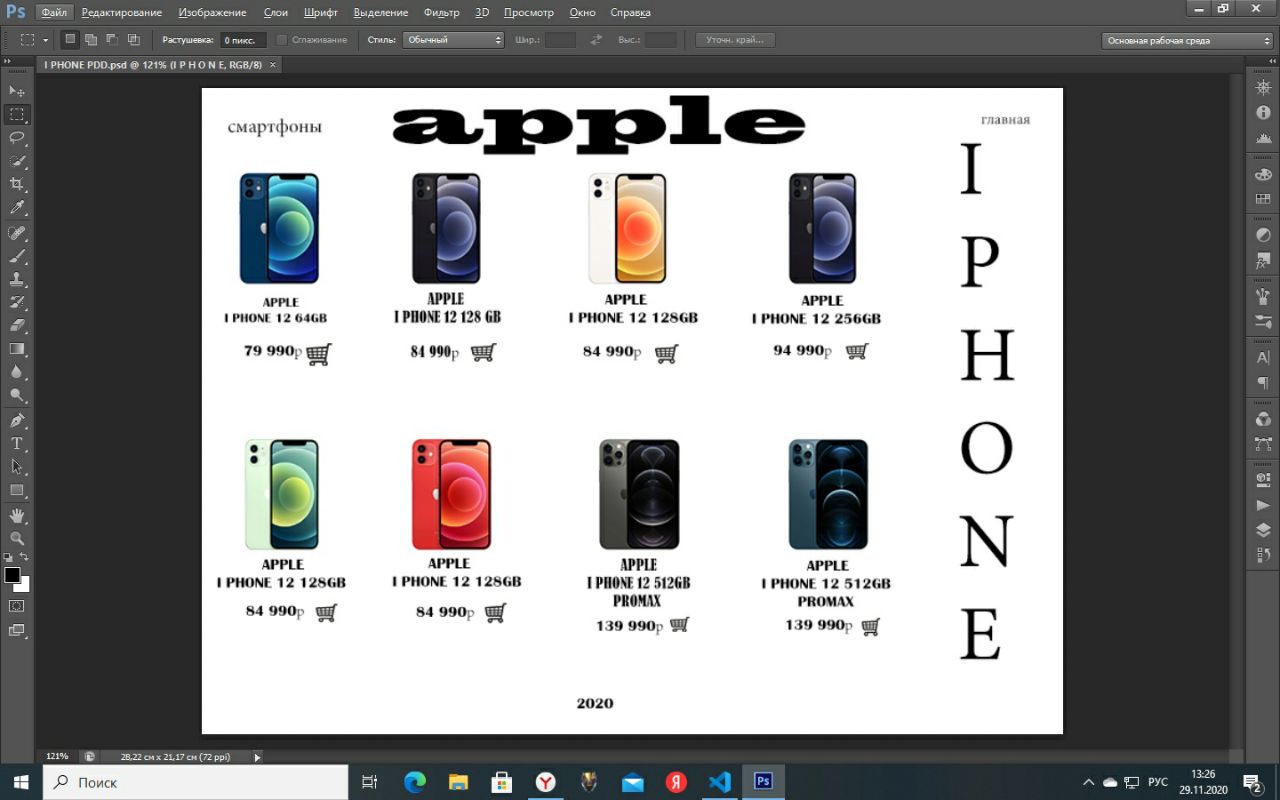Select the Quick Selection tool
Image resolution: width=1280 pixels, height=800 pixels.
pos(17,161)
